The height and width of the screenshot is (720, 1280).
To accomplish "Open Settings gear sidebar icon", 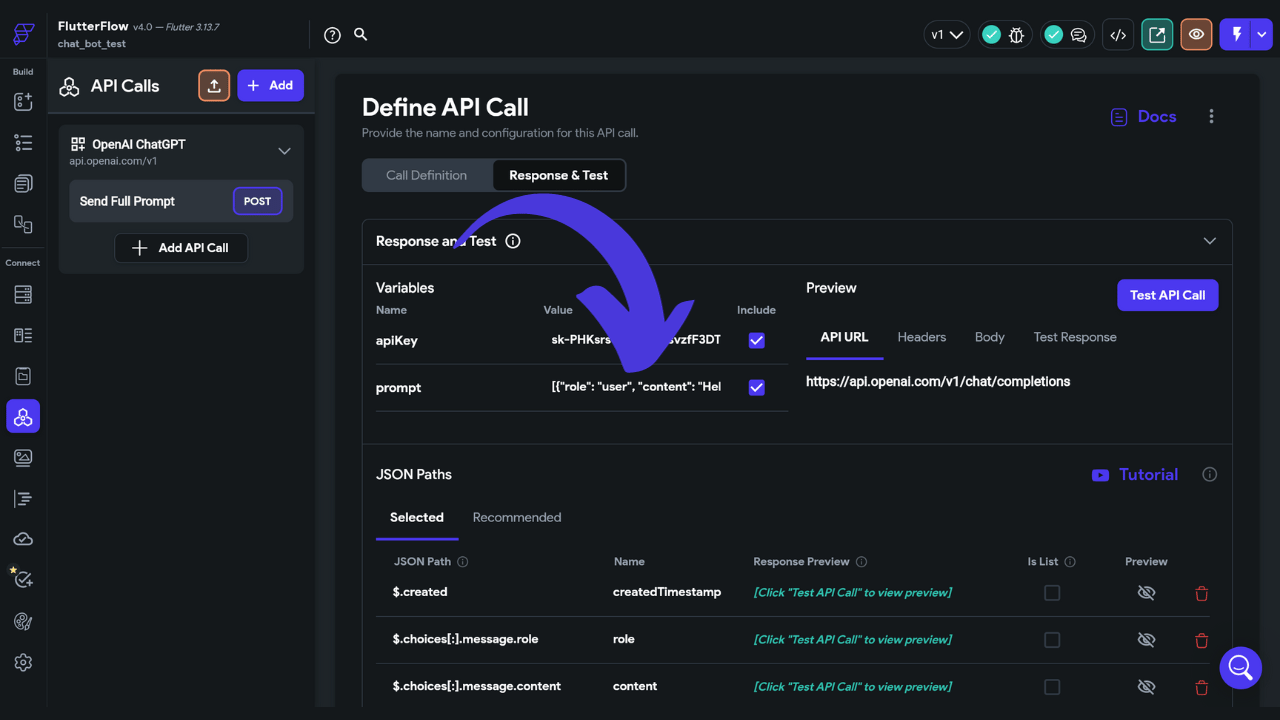I will click(x=23, y=662).
